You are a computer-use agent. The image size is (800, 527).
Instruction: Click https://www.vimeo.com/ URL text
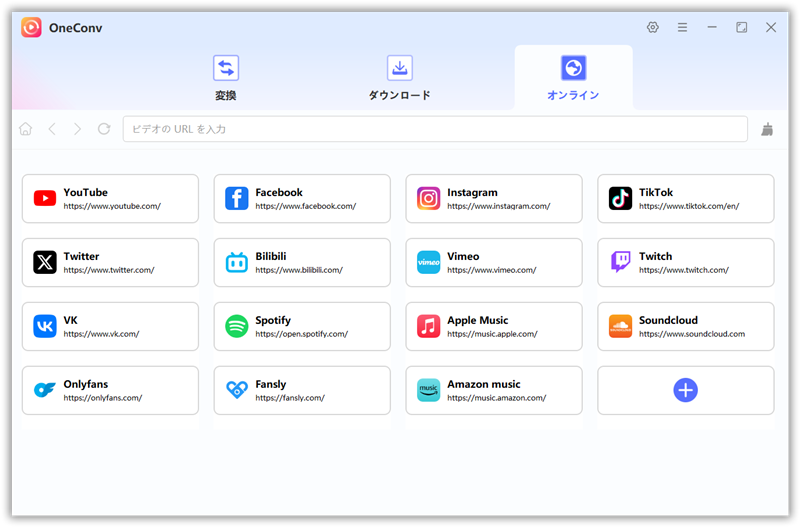click(492, 270)
